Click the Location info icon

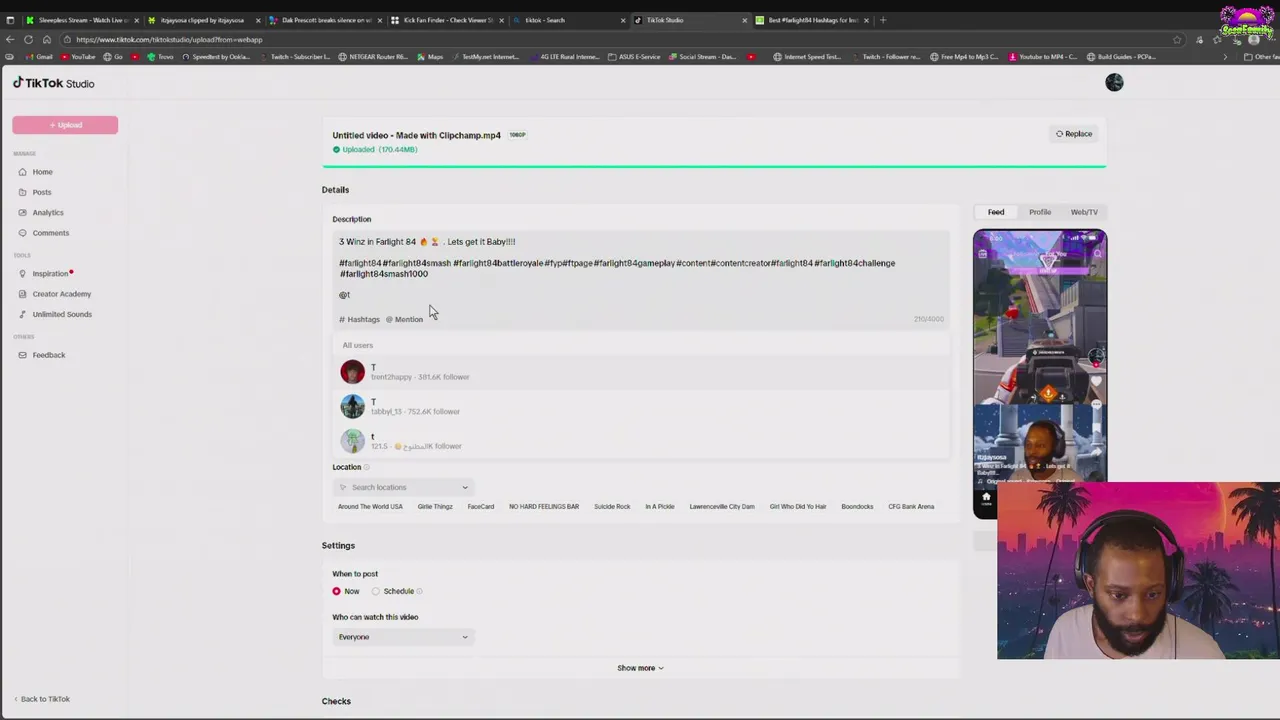click(x=367, y=467)
